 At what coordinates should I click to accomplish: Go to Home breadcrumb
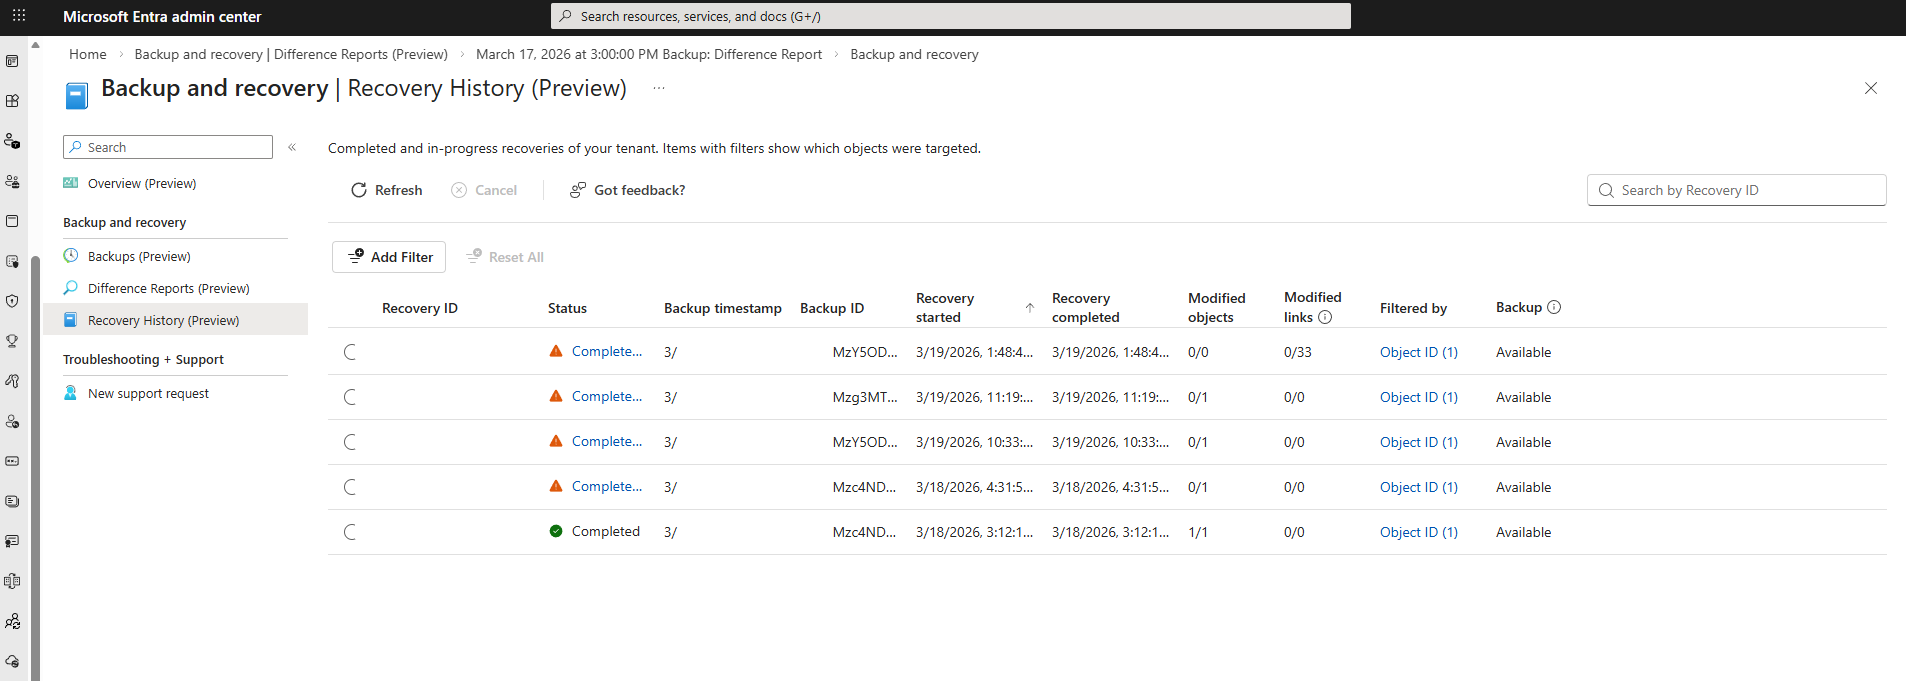click(88, 54)
